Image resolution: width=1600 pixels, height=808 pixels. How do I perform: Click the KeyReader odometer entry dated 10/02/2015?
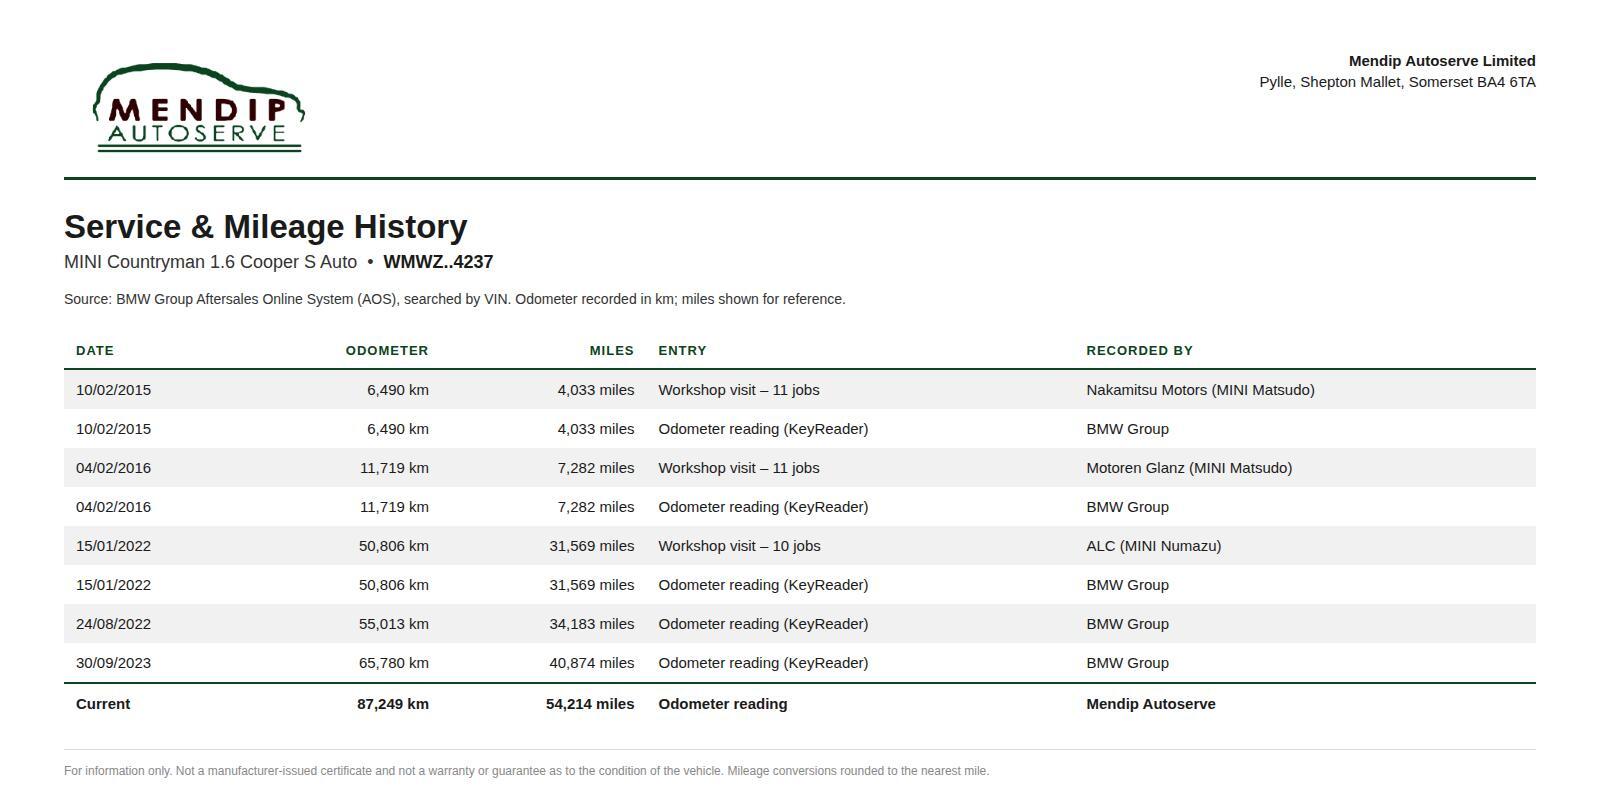[x=763, y=429]
